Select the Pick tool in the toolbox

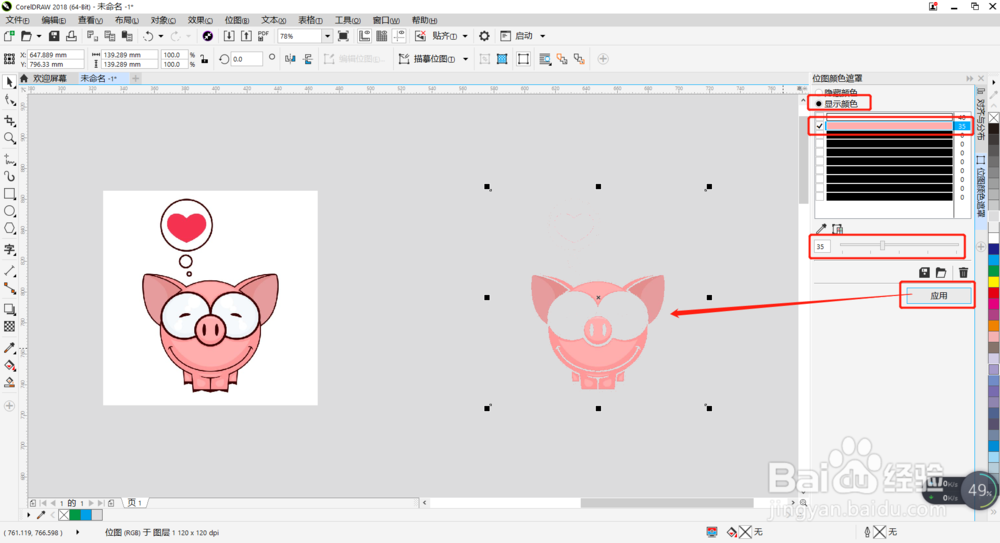tap(10, 82)
